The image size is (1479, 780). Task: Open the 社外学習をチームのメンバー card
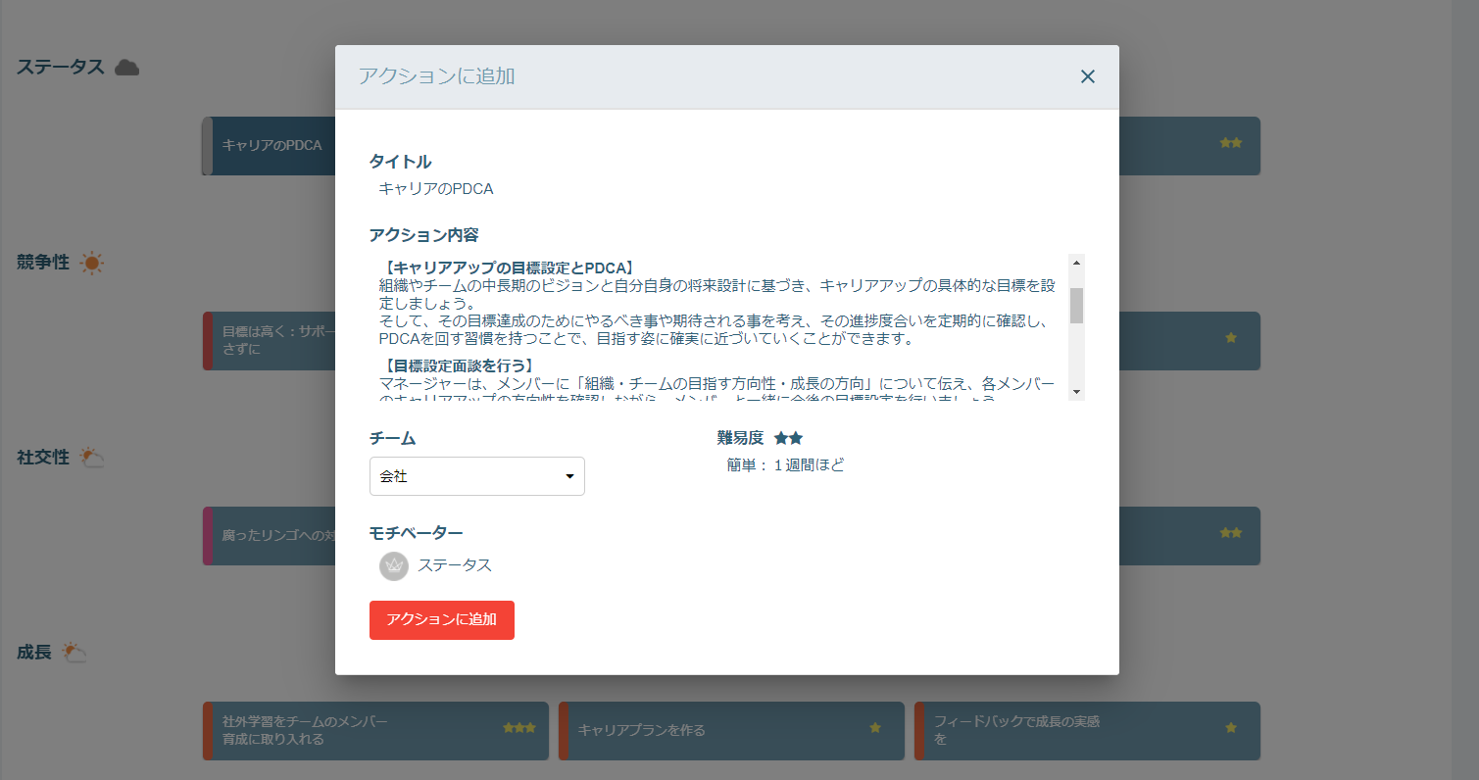click(x=375, y=731)
